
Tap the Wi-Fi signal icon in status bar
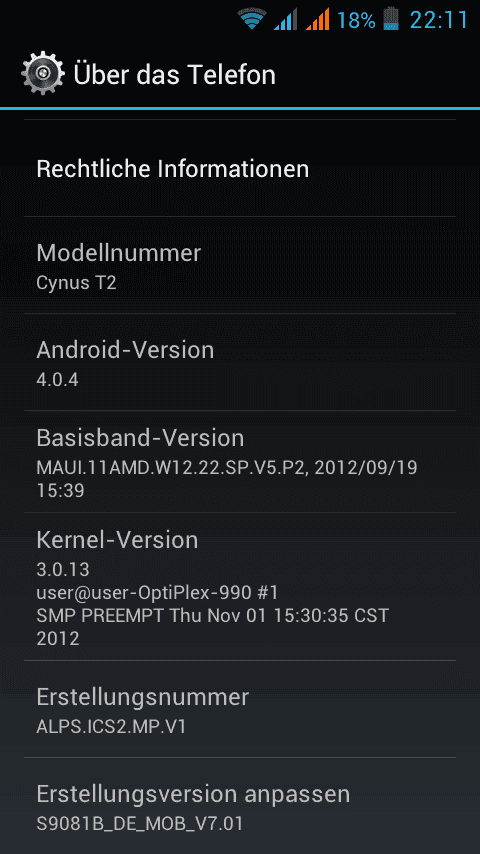click(x=251, y=20)
